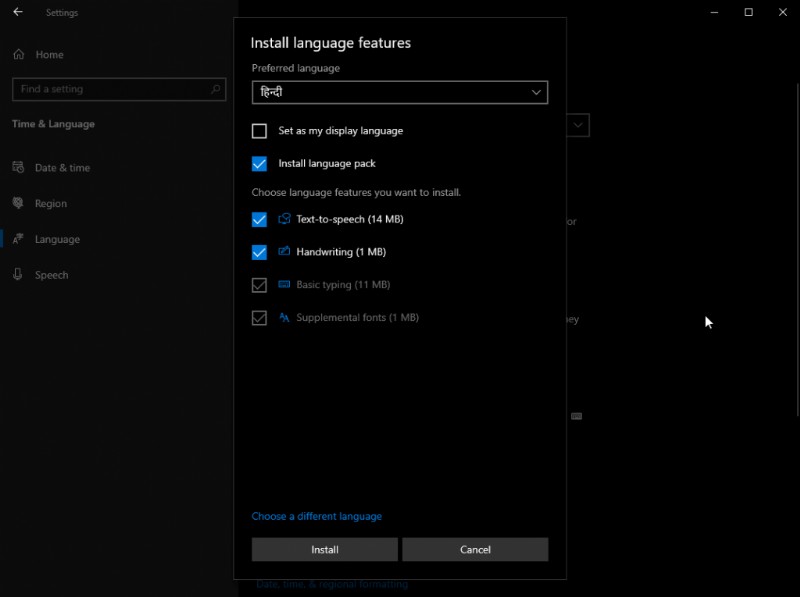Click the Home house icon
This screenshot has height=597, width=800.
17,54
